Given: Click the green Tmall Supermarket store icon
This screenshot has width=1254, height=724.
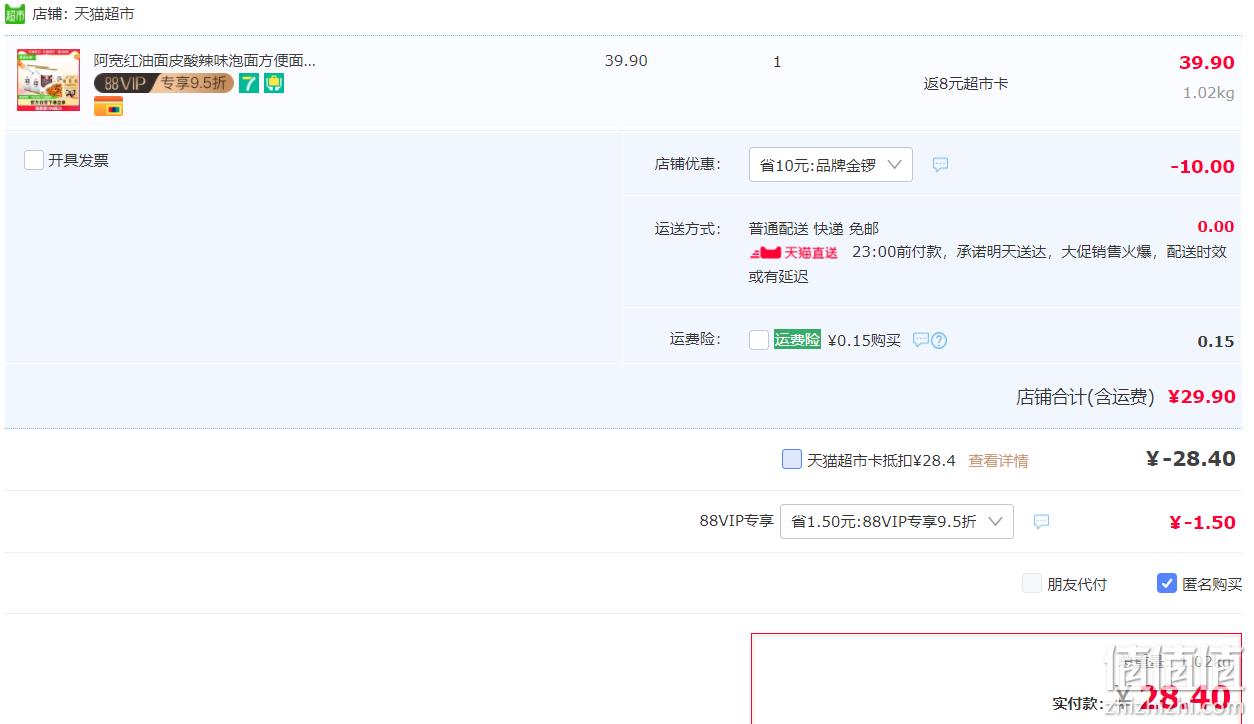Looking at the screenshot, I should point(15,14).
